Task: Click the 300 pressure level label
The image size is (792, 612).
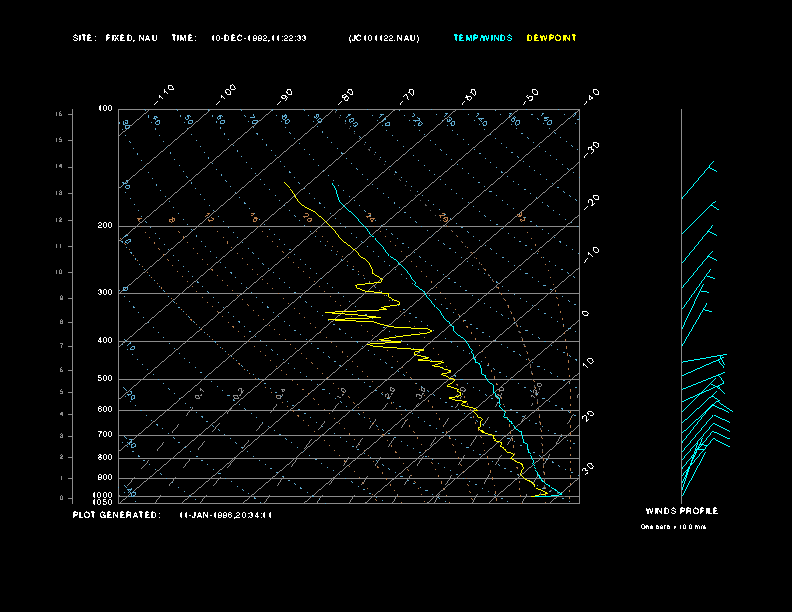Action: [105, 293]
